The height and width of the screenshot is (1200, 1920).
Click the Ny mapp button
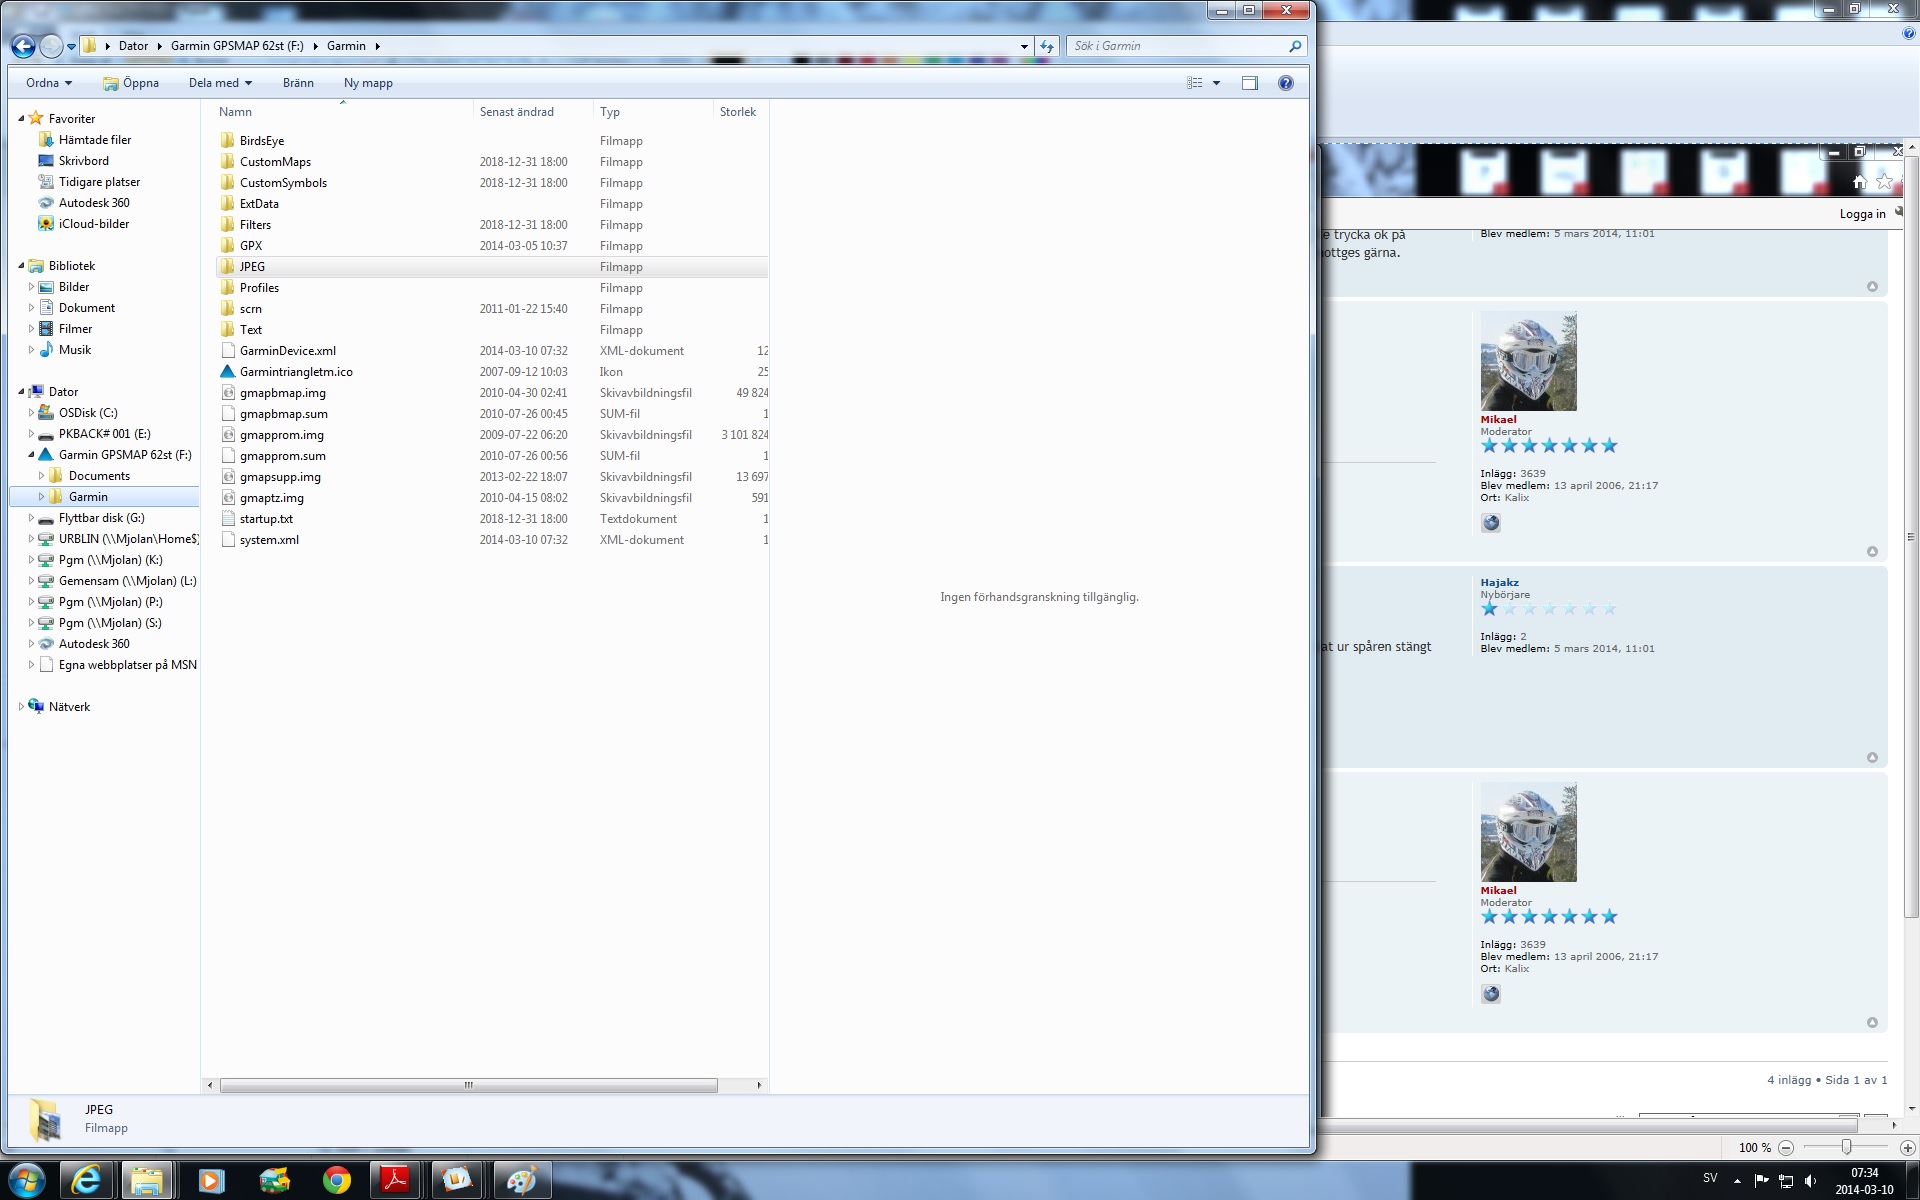368,83
